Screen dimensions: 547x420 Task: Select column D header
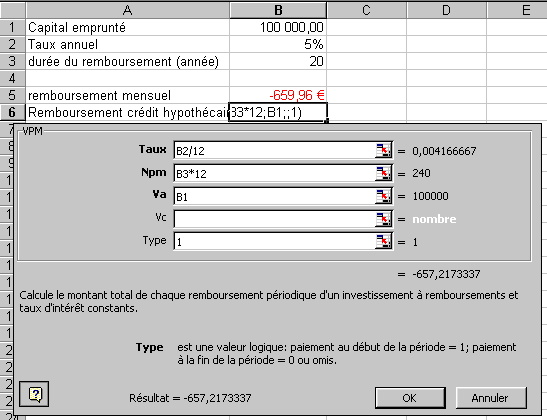pyautogui.click(x=446, y=10)
